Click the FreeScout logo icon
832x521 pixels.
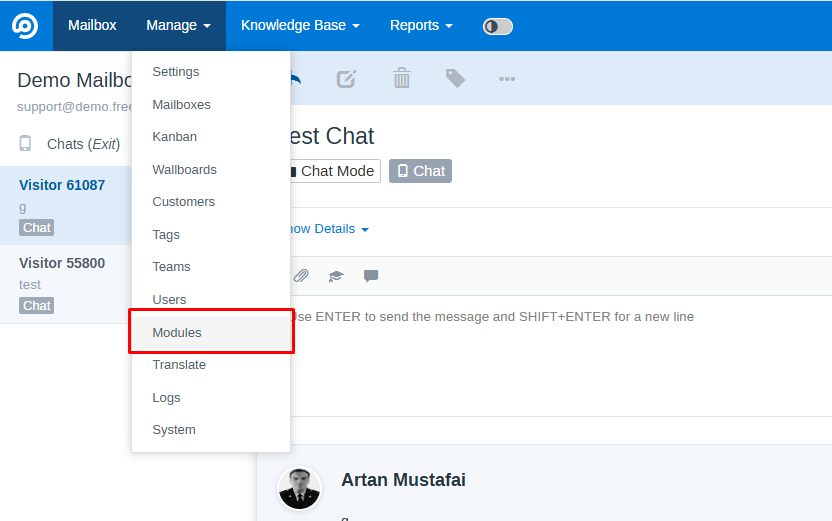tap(25, 25)
